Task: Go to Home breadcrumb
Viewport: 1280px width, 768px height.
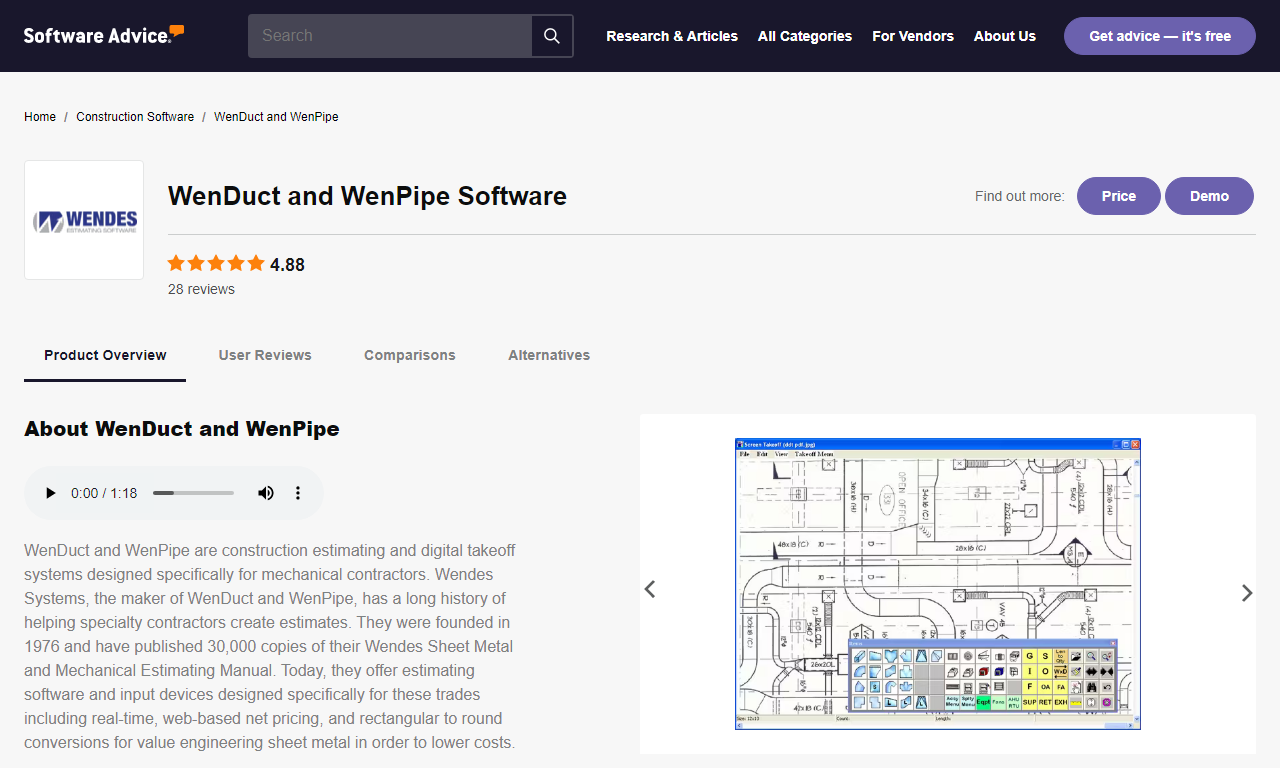Action: click(40, 117)
